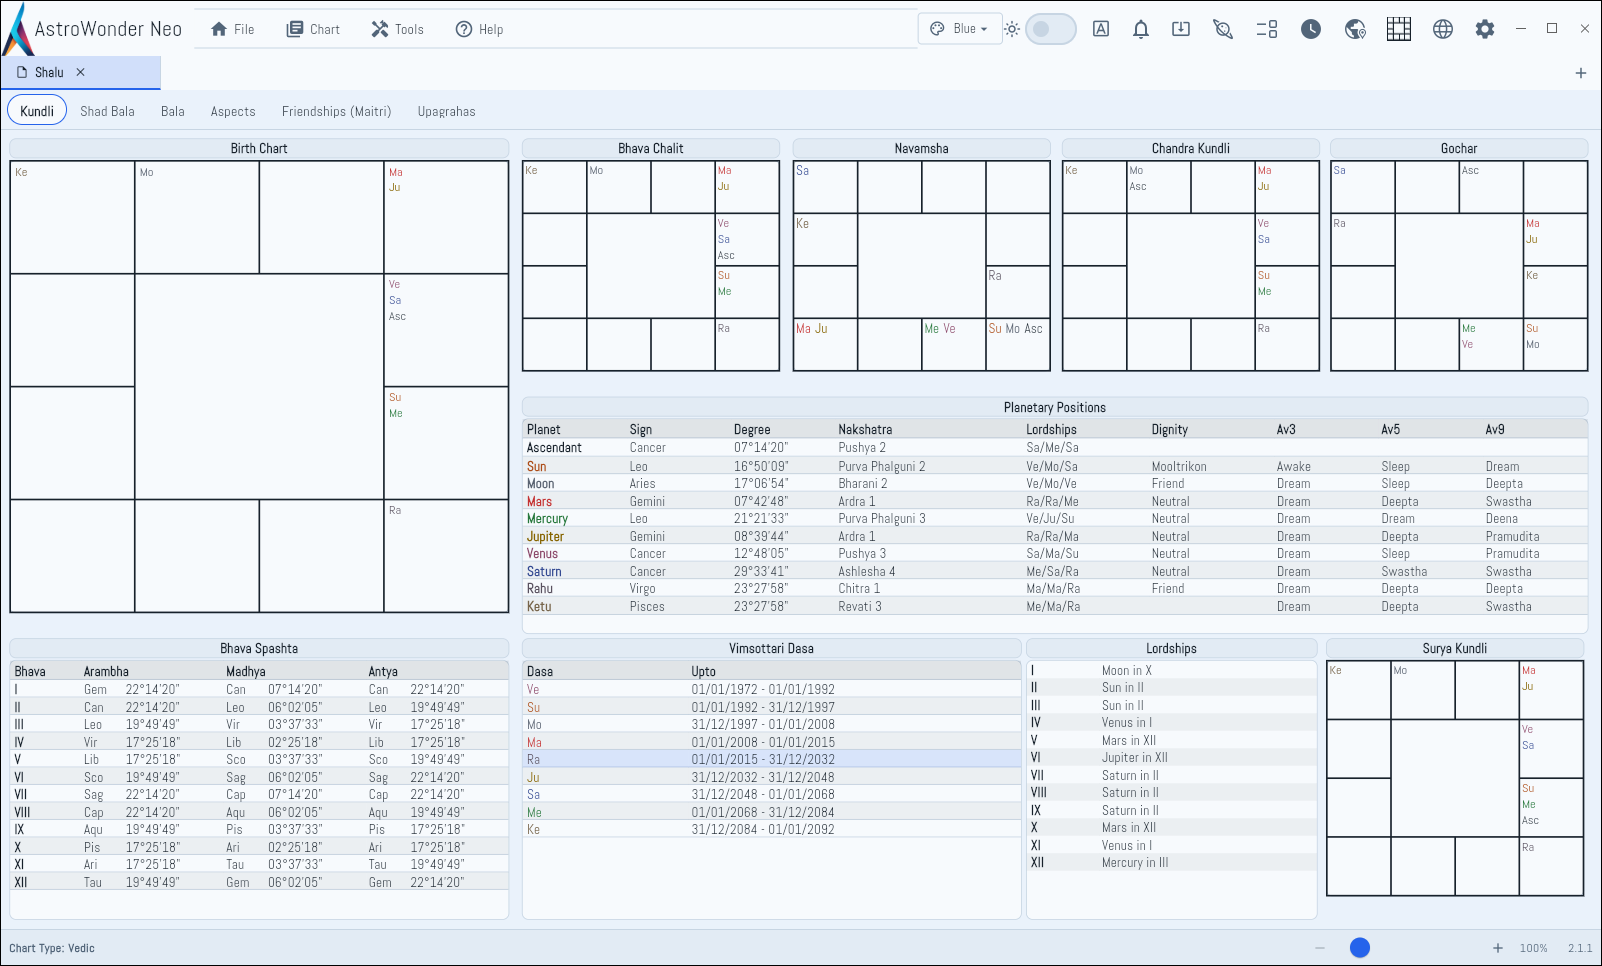Switch to the Aspects tab

[233, 111]
